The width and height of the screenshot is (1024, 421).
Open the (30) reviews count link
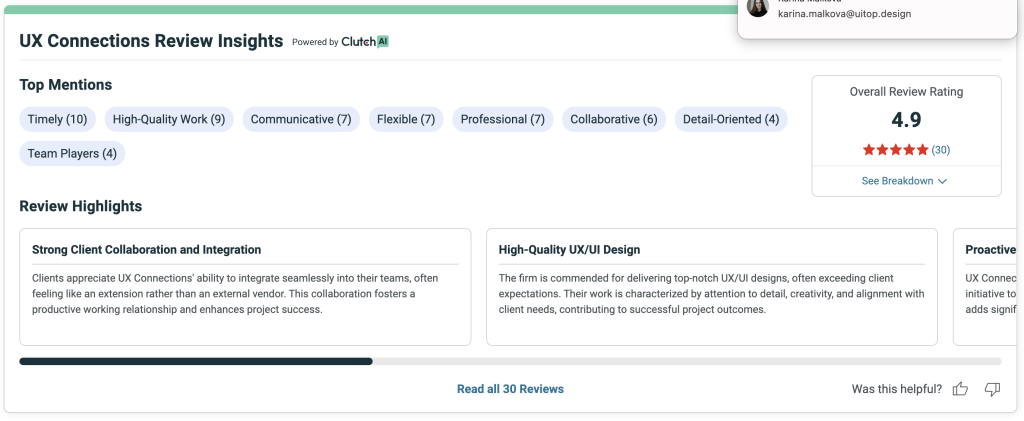pyautogui.click(x=940, y=150)
